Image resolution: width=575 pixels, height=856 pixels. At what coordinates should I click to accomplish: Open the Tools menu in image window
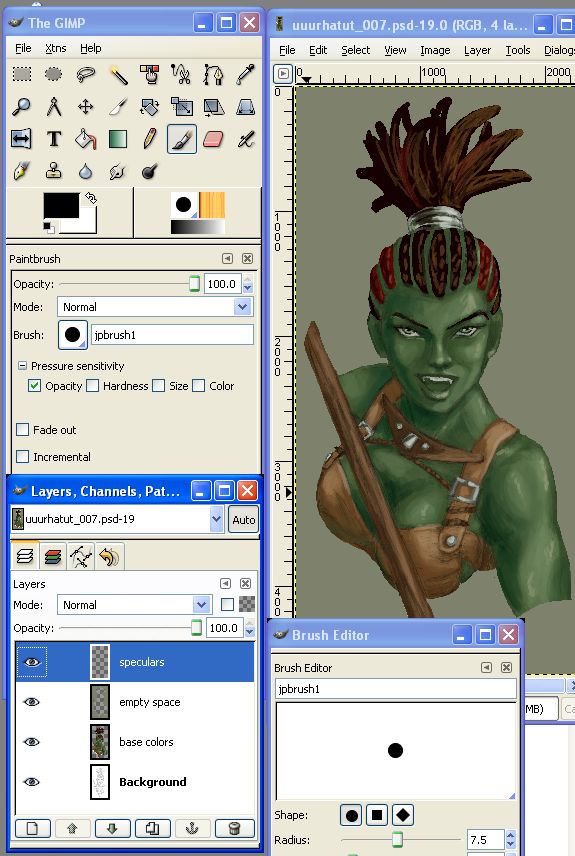518,50
